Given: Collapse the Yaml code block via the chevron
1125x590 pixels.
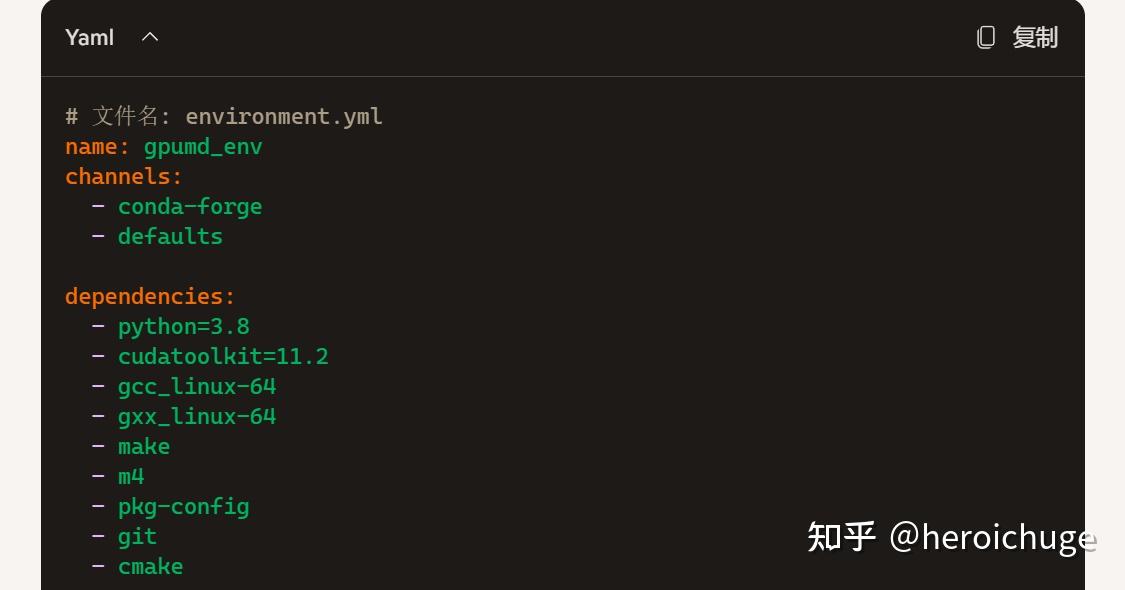Looking at the screenshot, I should coord(150,37).
